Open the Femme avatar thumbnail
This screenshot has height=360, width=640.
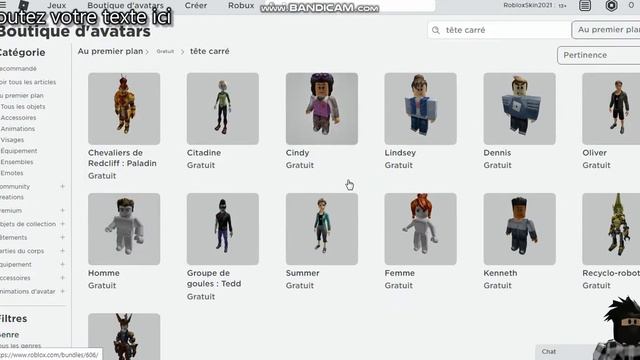(x=420, y=229)
